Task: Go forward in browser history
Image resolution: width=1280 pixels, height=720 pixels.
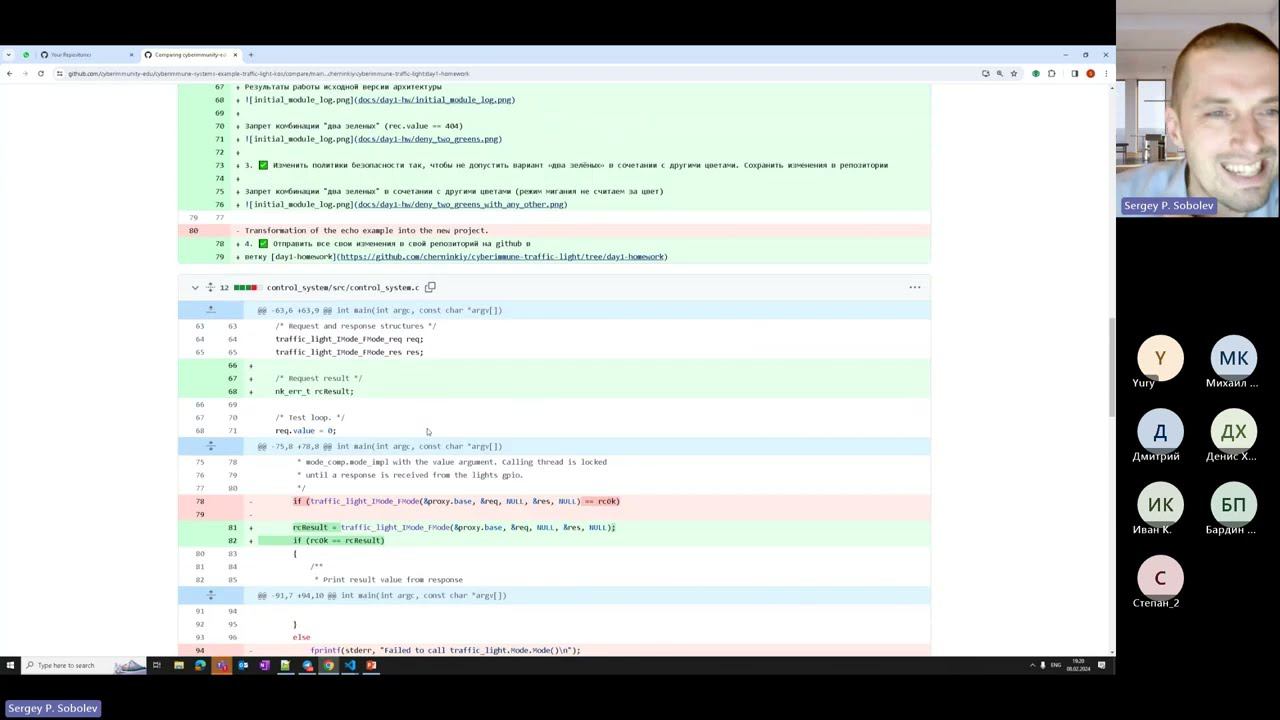Action: point(24,73)
